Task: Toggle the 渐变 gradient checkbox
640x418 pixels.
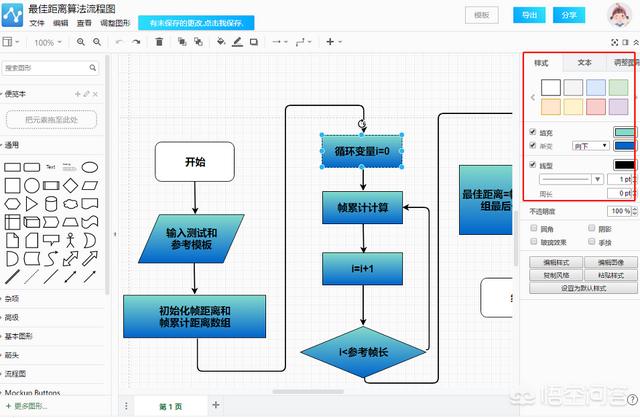Action: click(533, 145)
